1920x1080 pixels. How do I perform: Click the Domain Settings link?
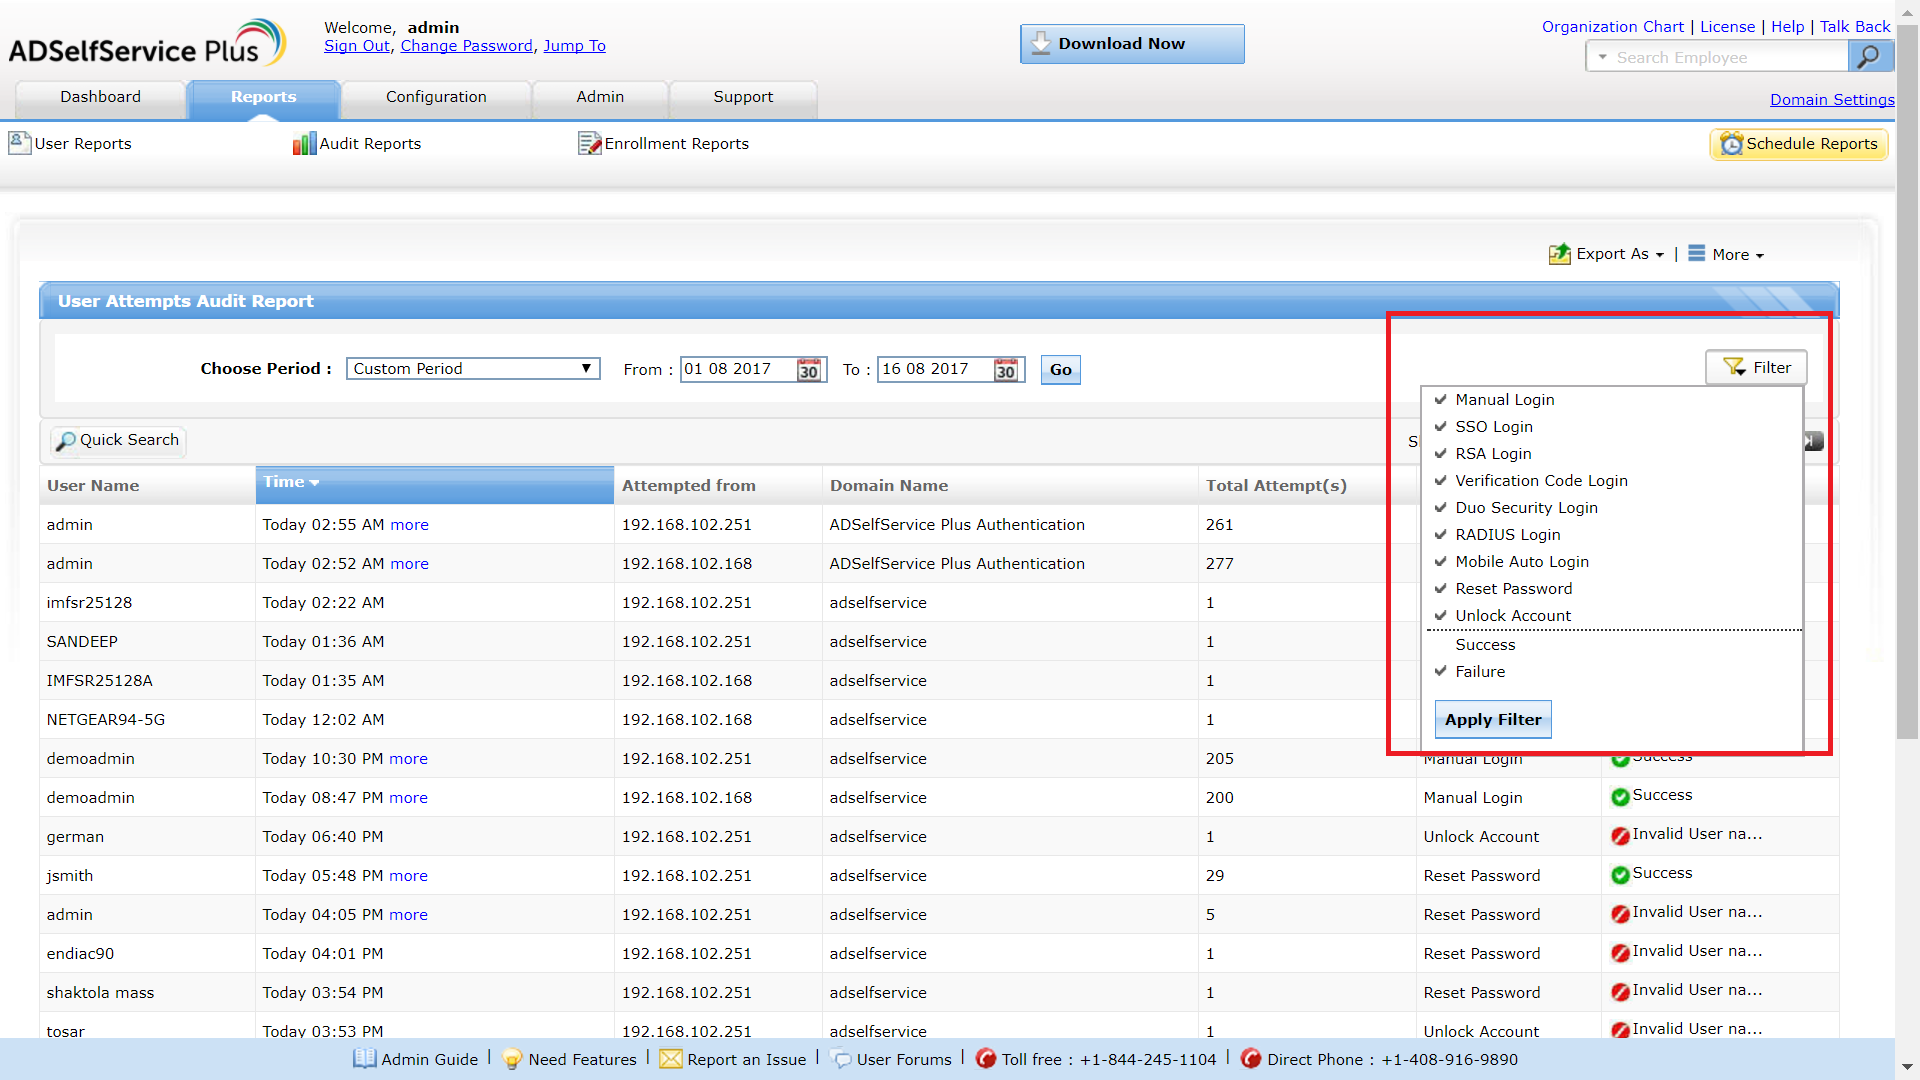[x=1831, y=99]
